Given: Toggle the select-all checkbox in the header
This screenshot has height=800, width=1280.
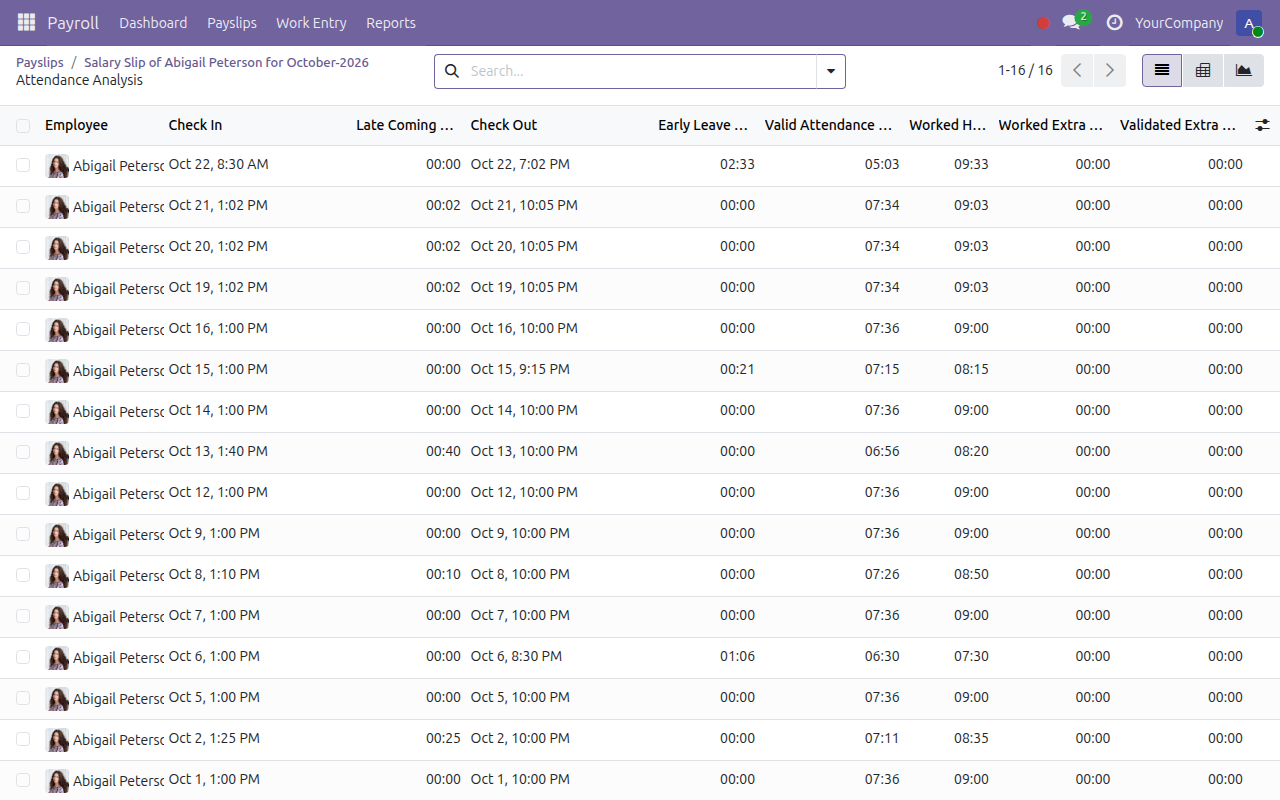Looking at the screenshot, I should (23, 126).
